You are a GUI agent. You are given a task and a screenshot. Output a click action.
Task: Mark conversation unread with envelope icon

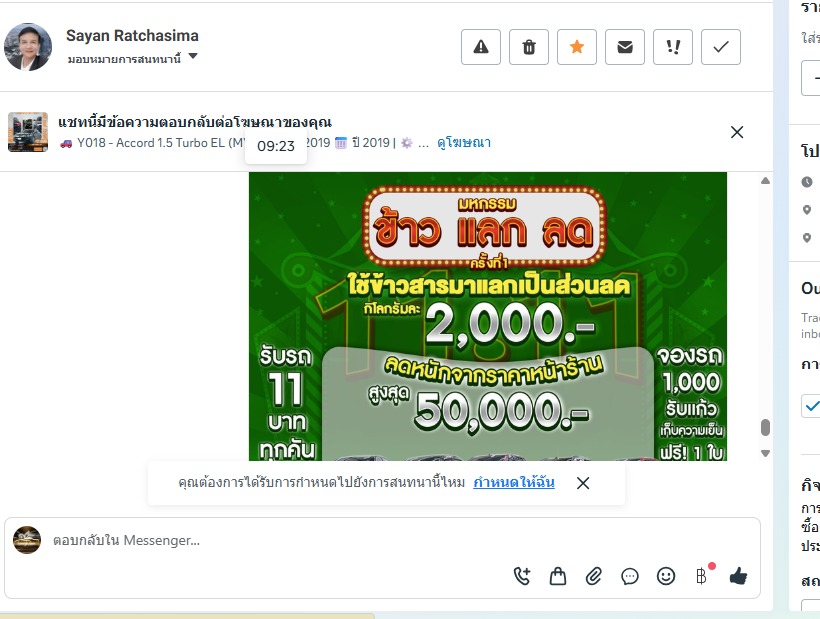pos(625,47)
